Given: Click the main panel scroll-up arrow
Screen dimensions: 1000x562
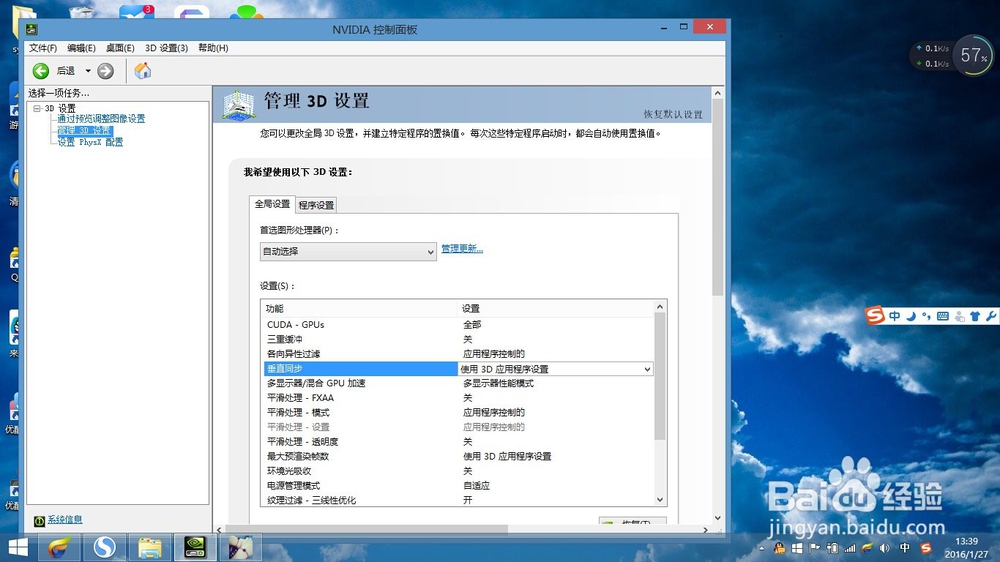Looking at the screenshot, I should pos(717,93).
